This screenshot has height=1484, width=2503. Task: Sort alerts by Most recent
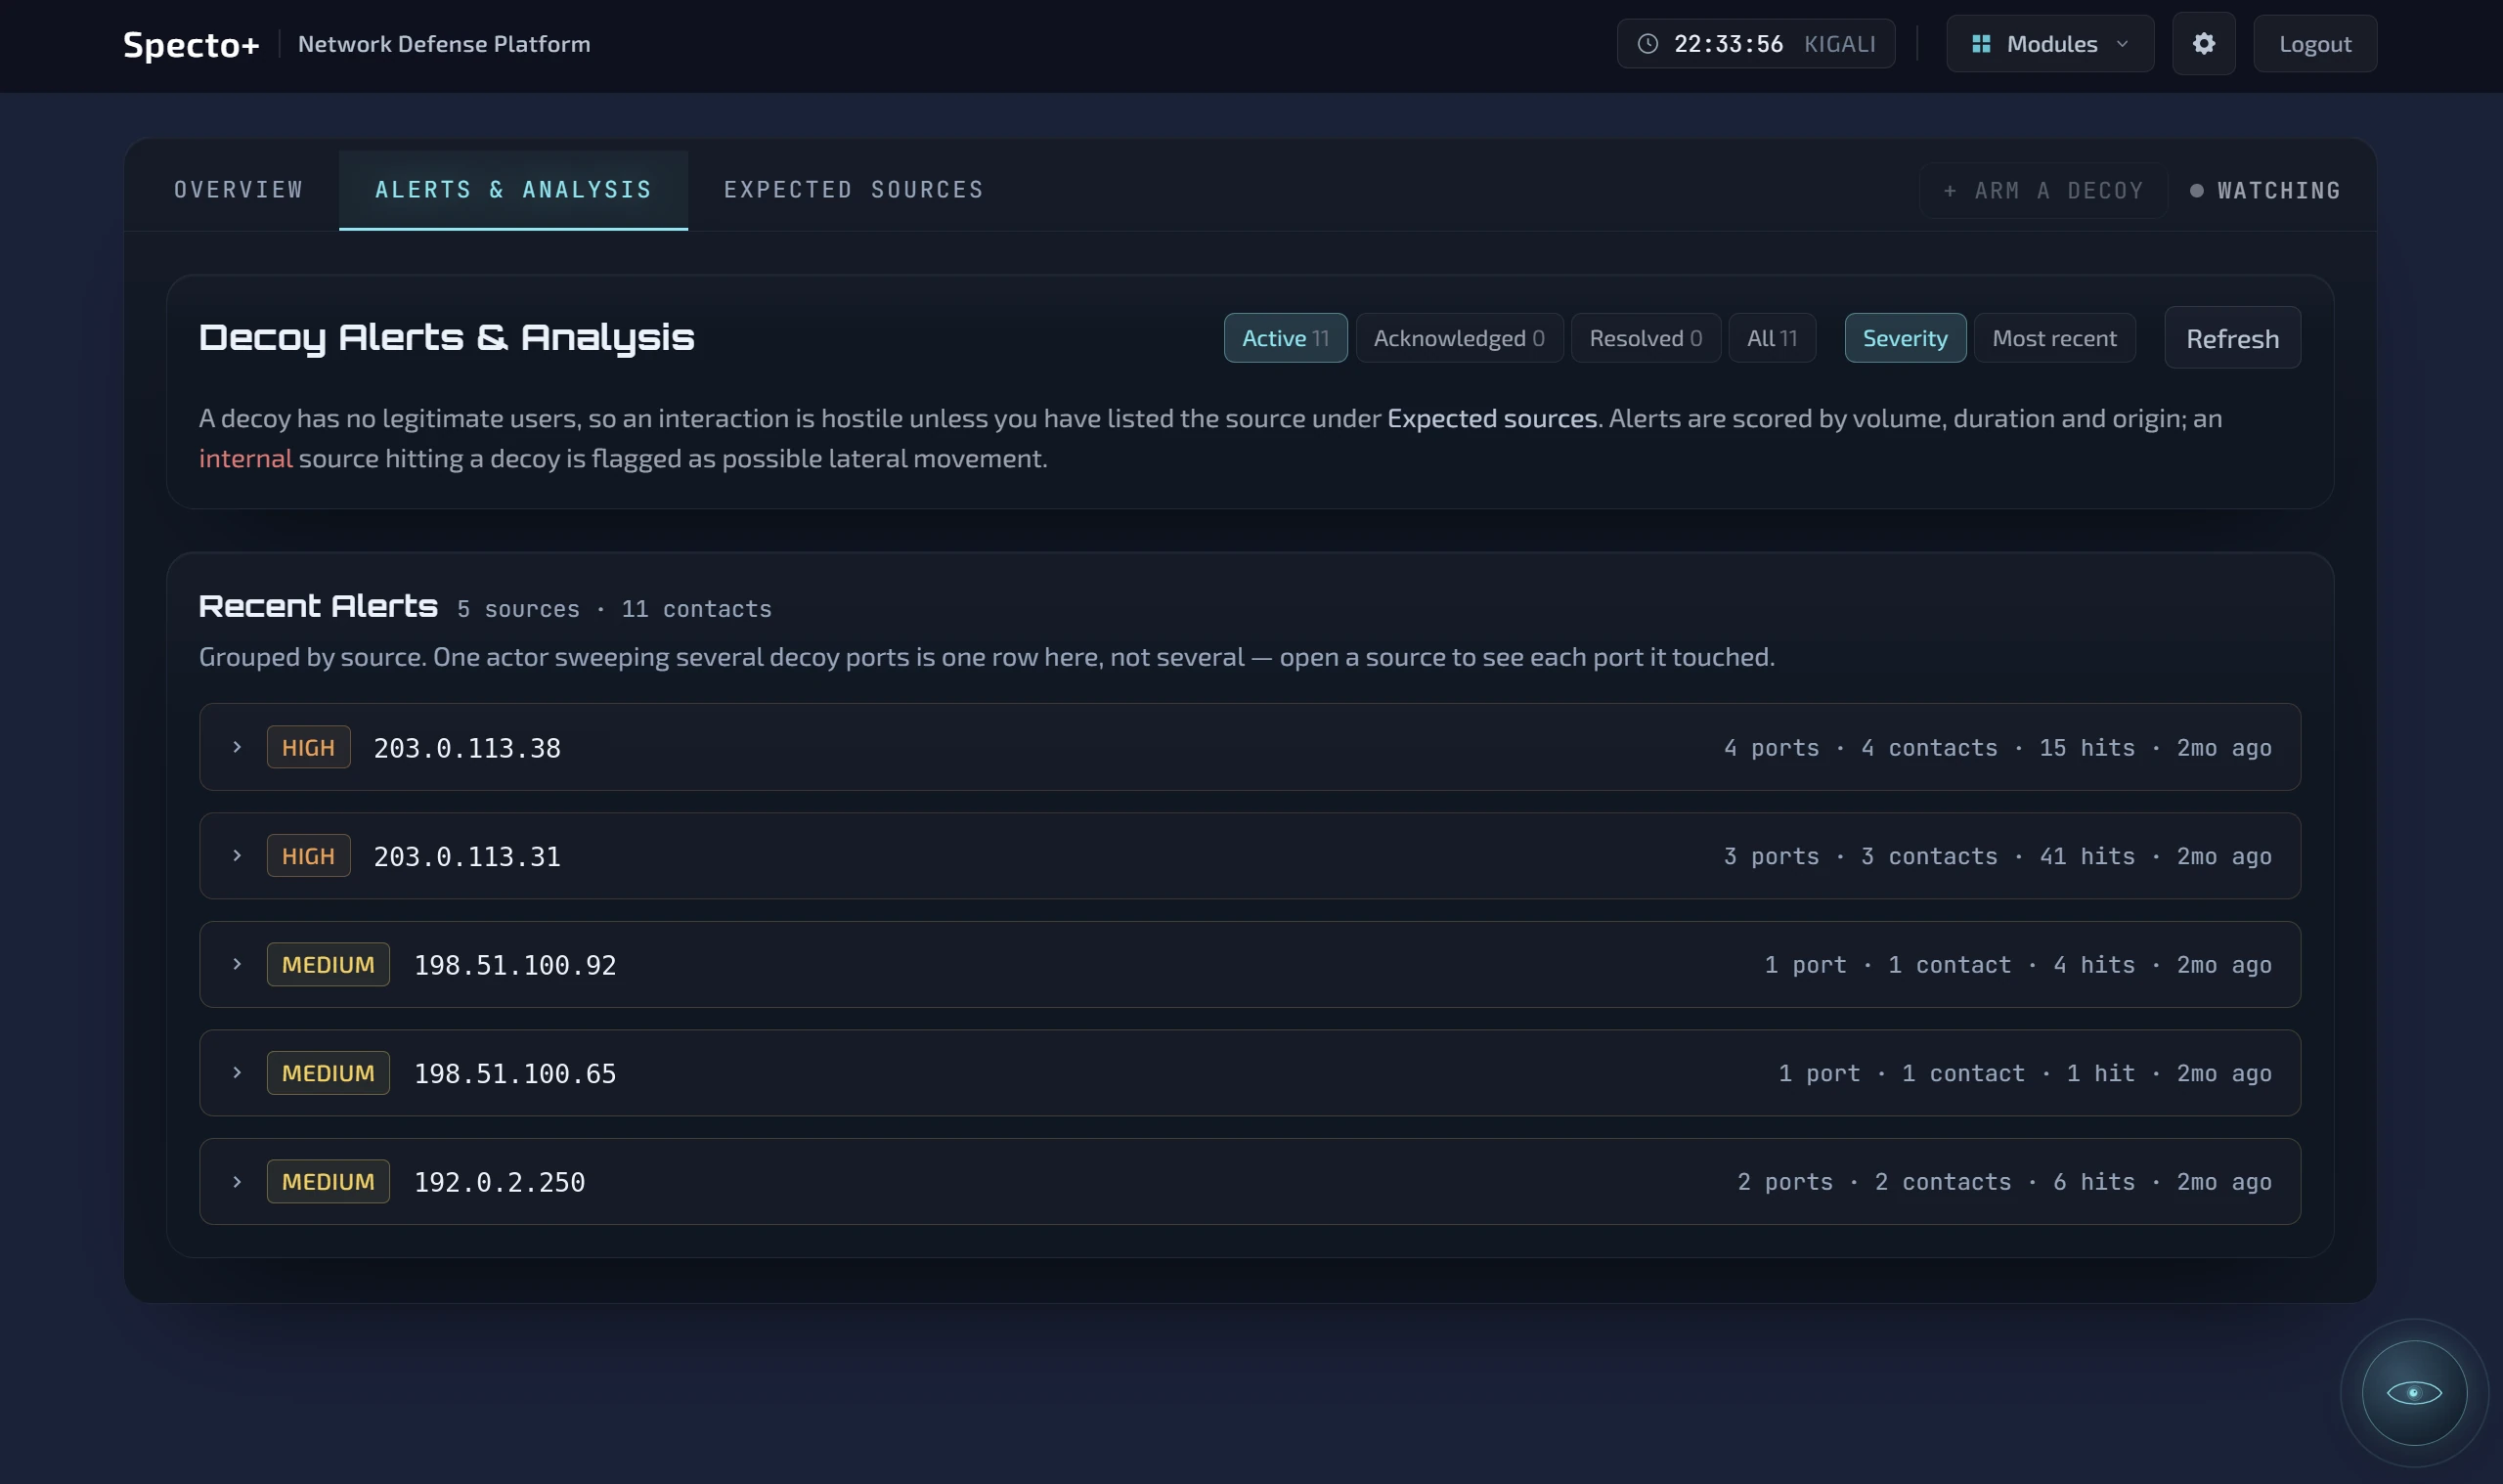pos(2054,338)
